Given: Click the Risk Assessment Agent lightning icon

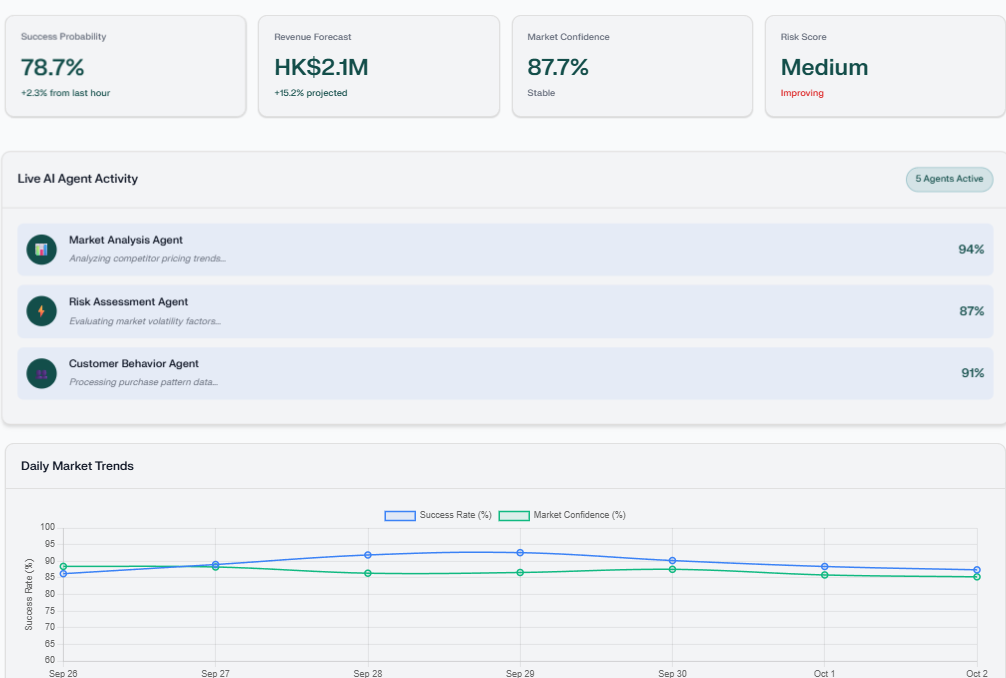Looking at the screenshot, I should click(42, 311).
